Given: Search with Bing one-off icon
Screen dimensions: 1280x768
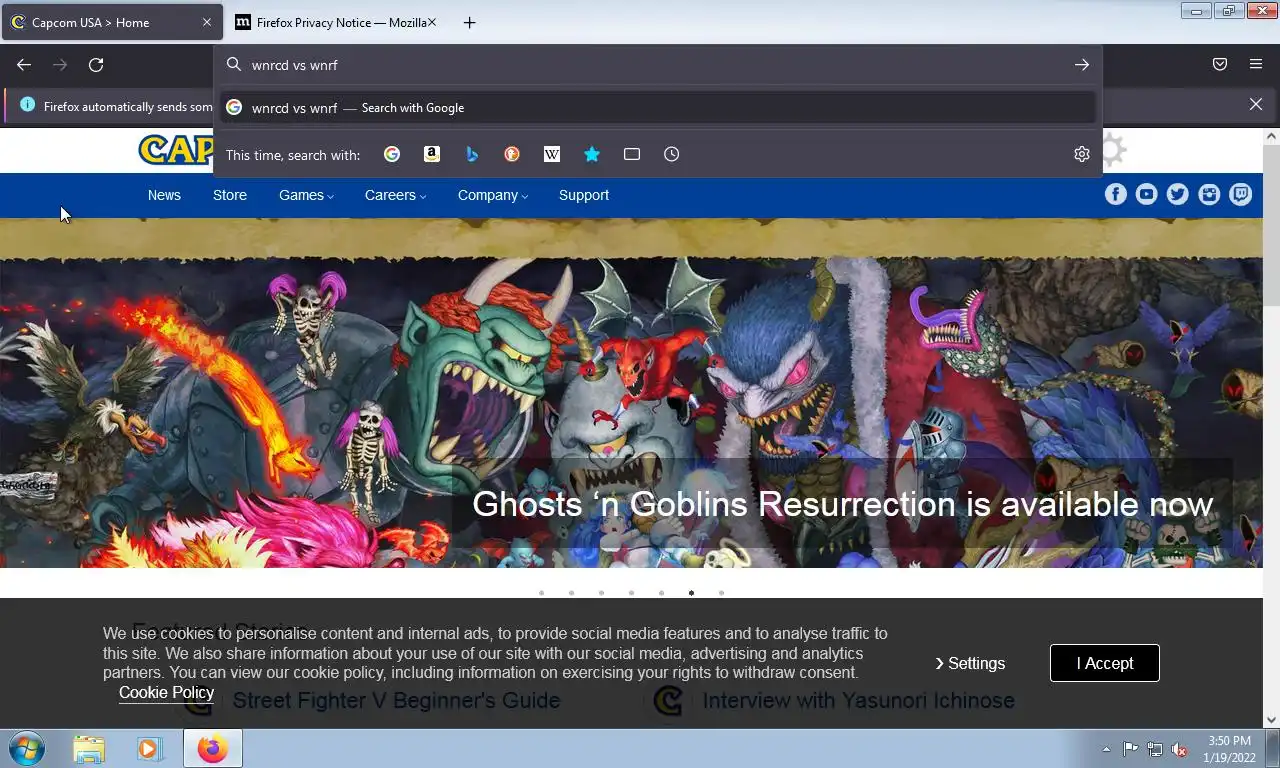Looking at the screenshot, I should coord(472,154).
